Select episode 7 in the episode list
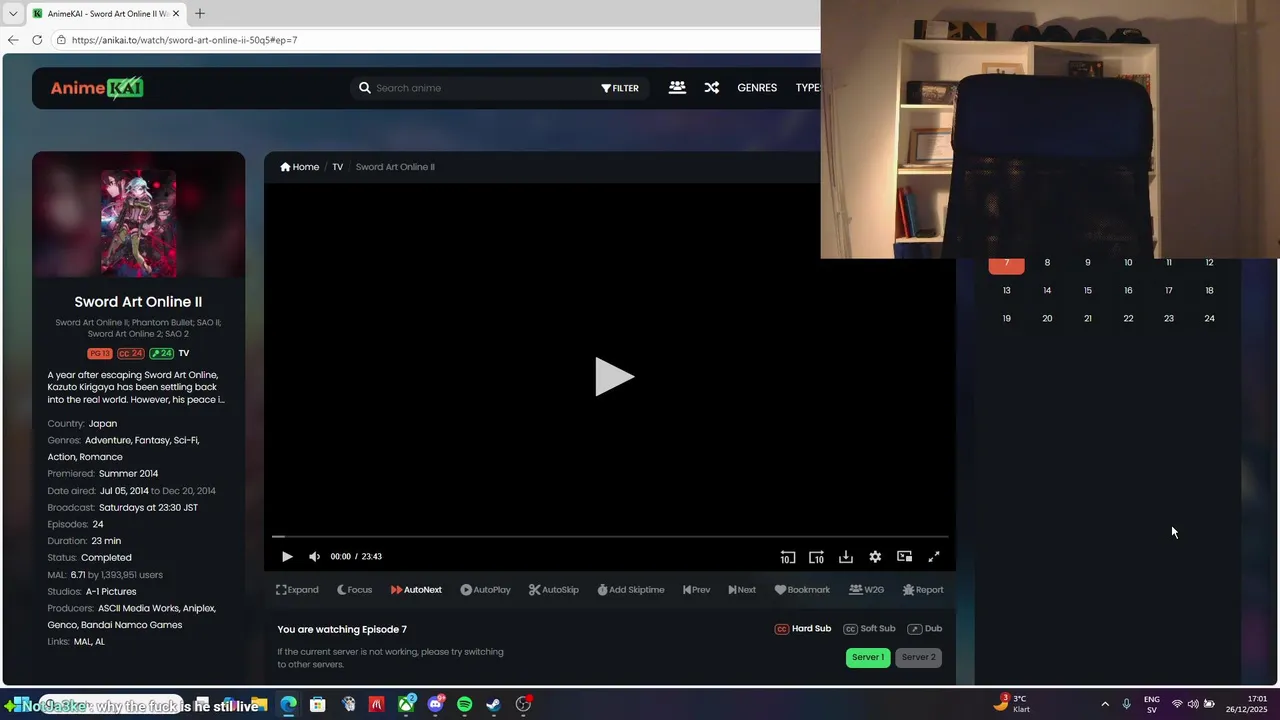Image resolution: width=1280 pixels, height=720 pixels. tap(1007, 264)
